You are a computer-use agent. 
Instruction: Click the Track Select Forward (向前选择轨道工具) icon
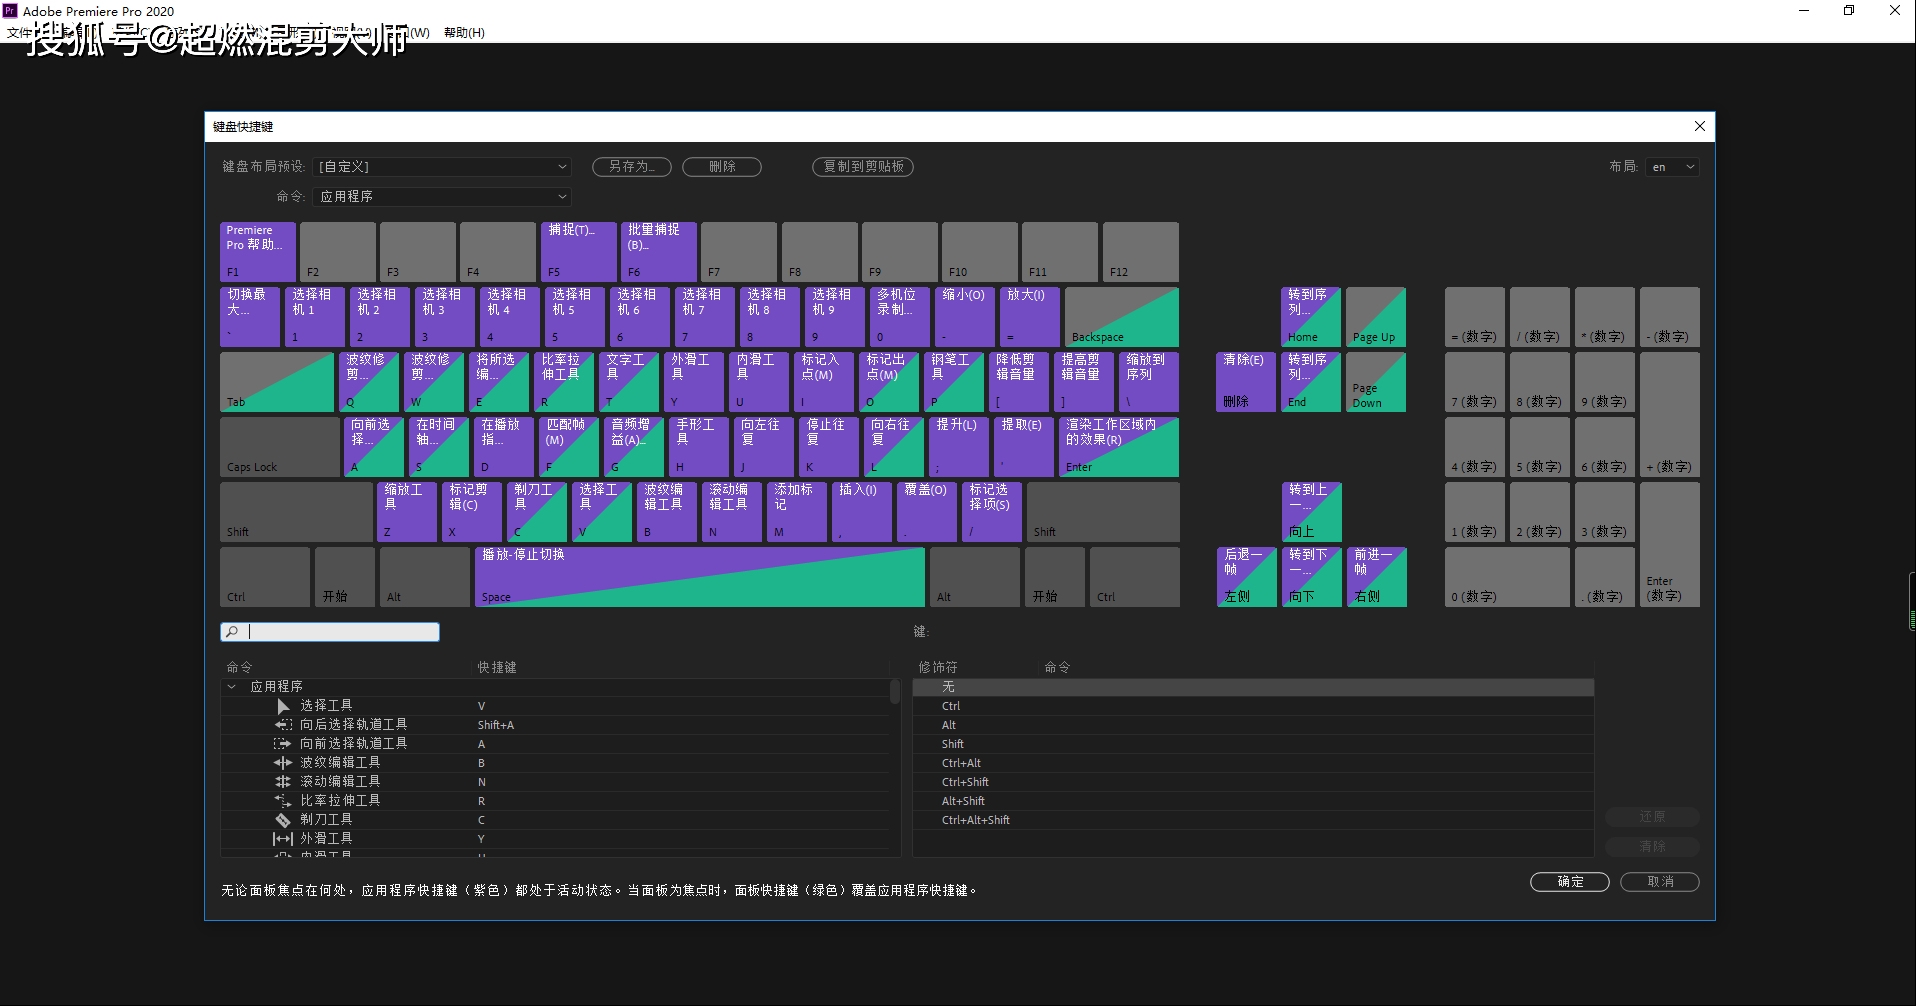(283, 744)
